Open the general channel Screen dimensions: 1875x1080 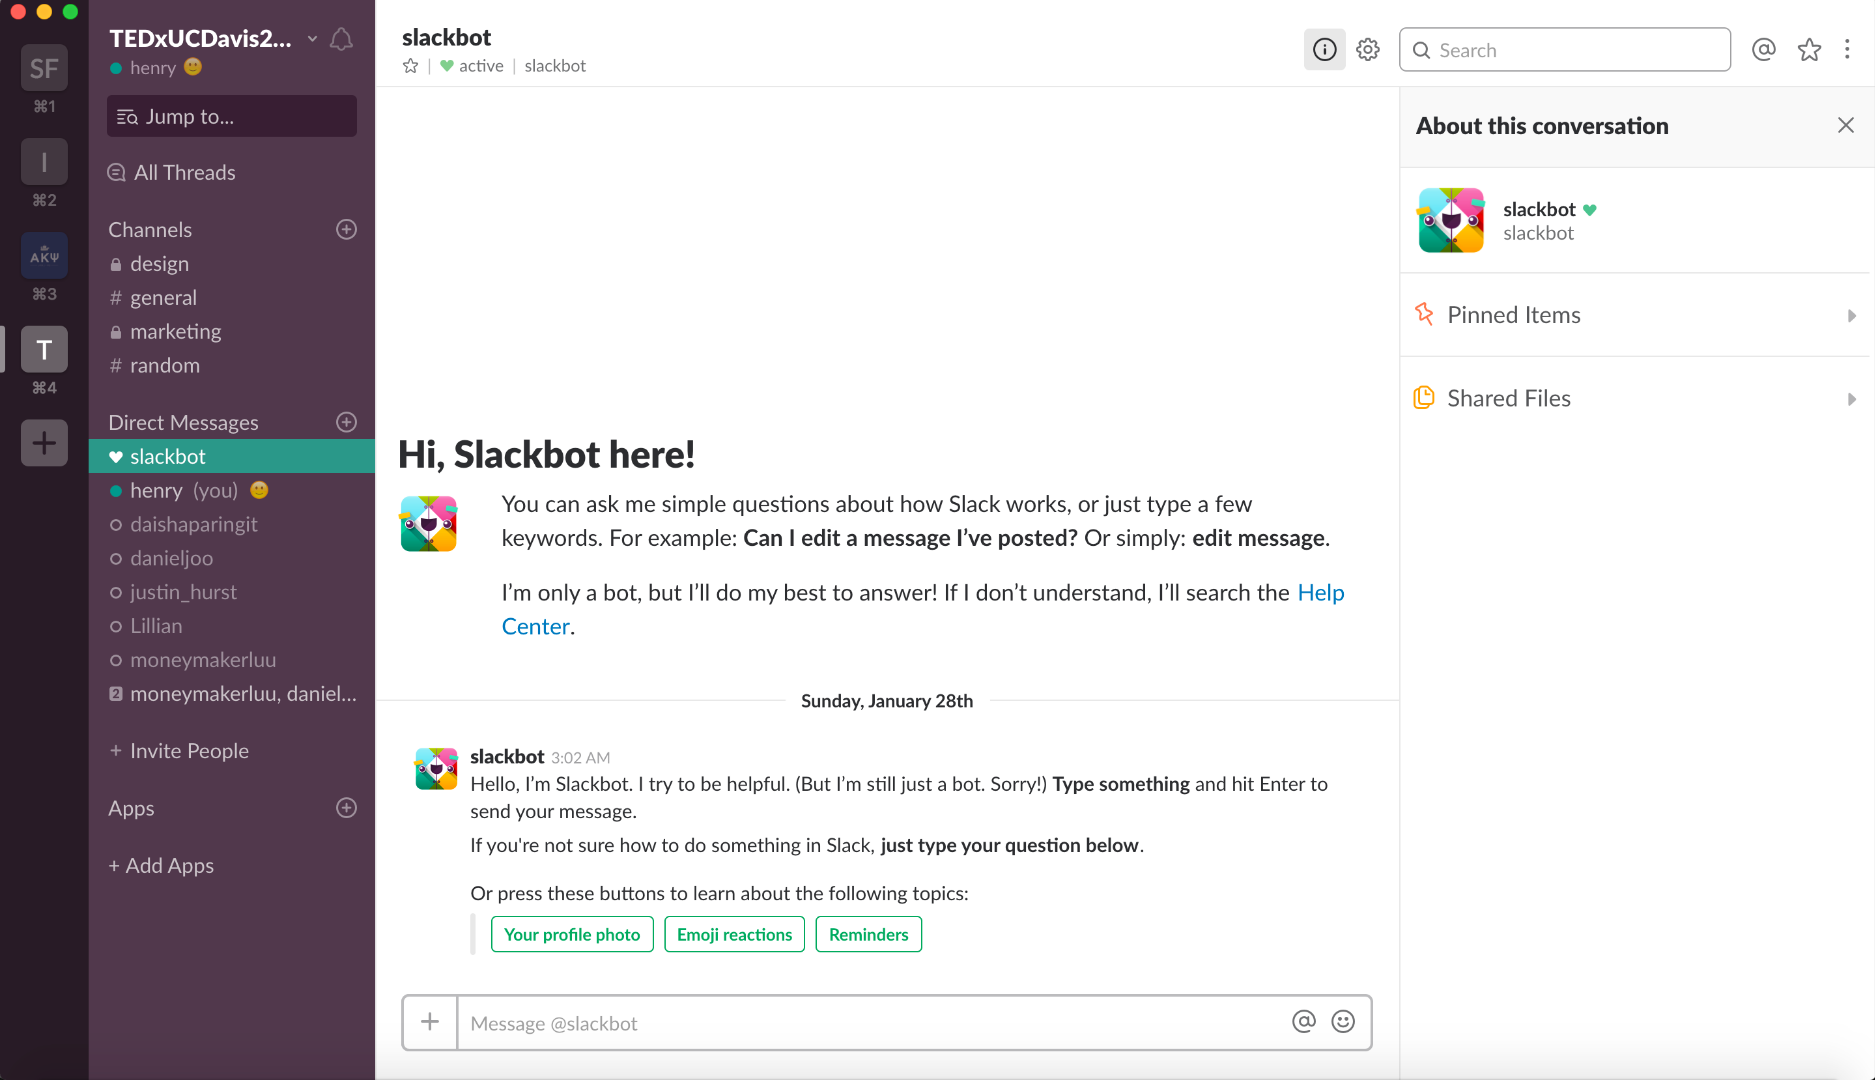click(163, 298)
